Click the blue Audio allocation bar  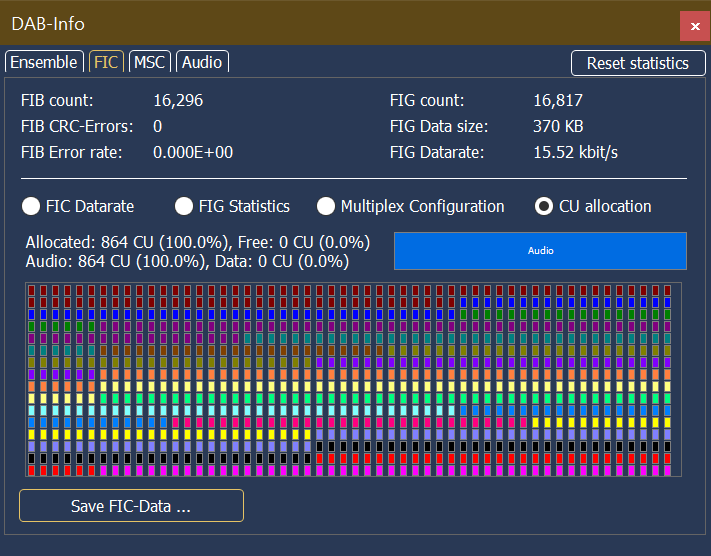point(540,251)
